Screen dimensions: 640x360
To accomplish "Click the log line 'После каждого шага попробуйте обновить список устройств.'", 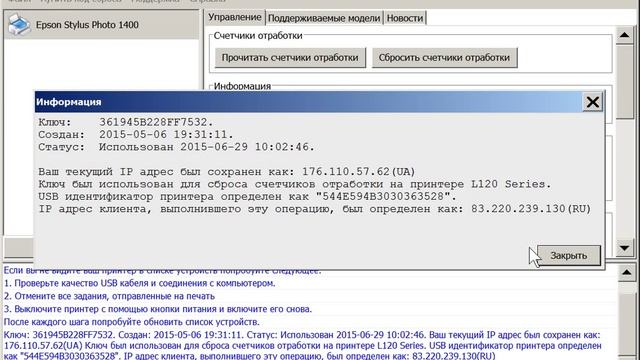I will (131, 322).
